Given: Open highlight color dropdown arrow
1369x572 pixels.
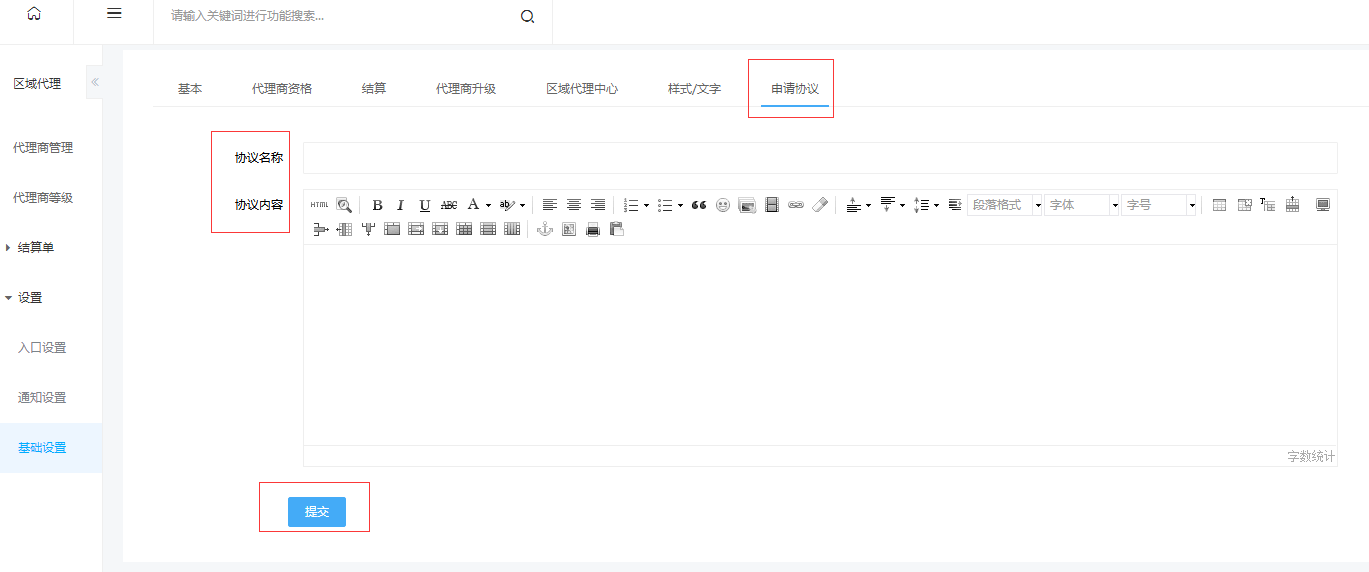Looking at the screenshot, I should (x=522, y=205).
